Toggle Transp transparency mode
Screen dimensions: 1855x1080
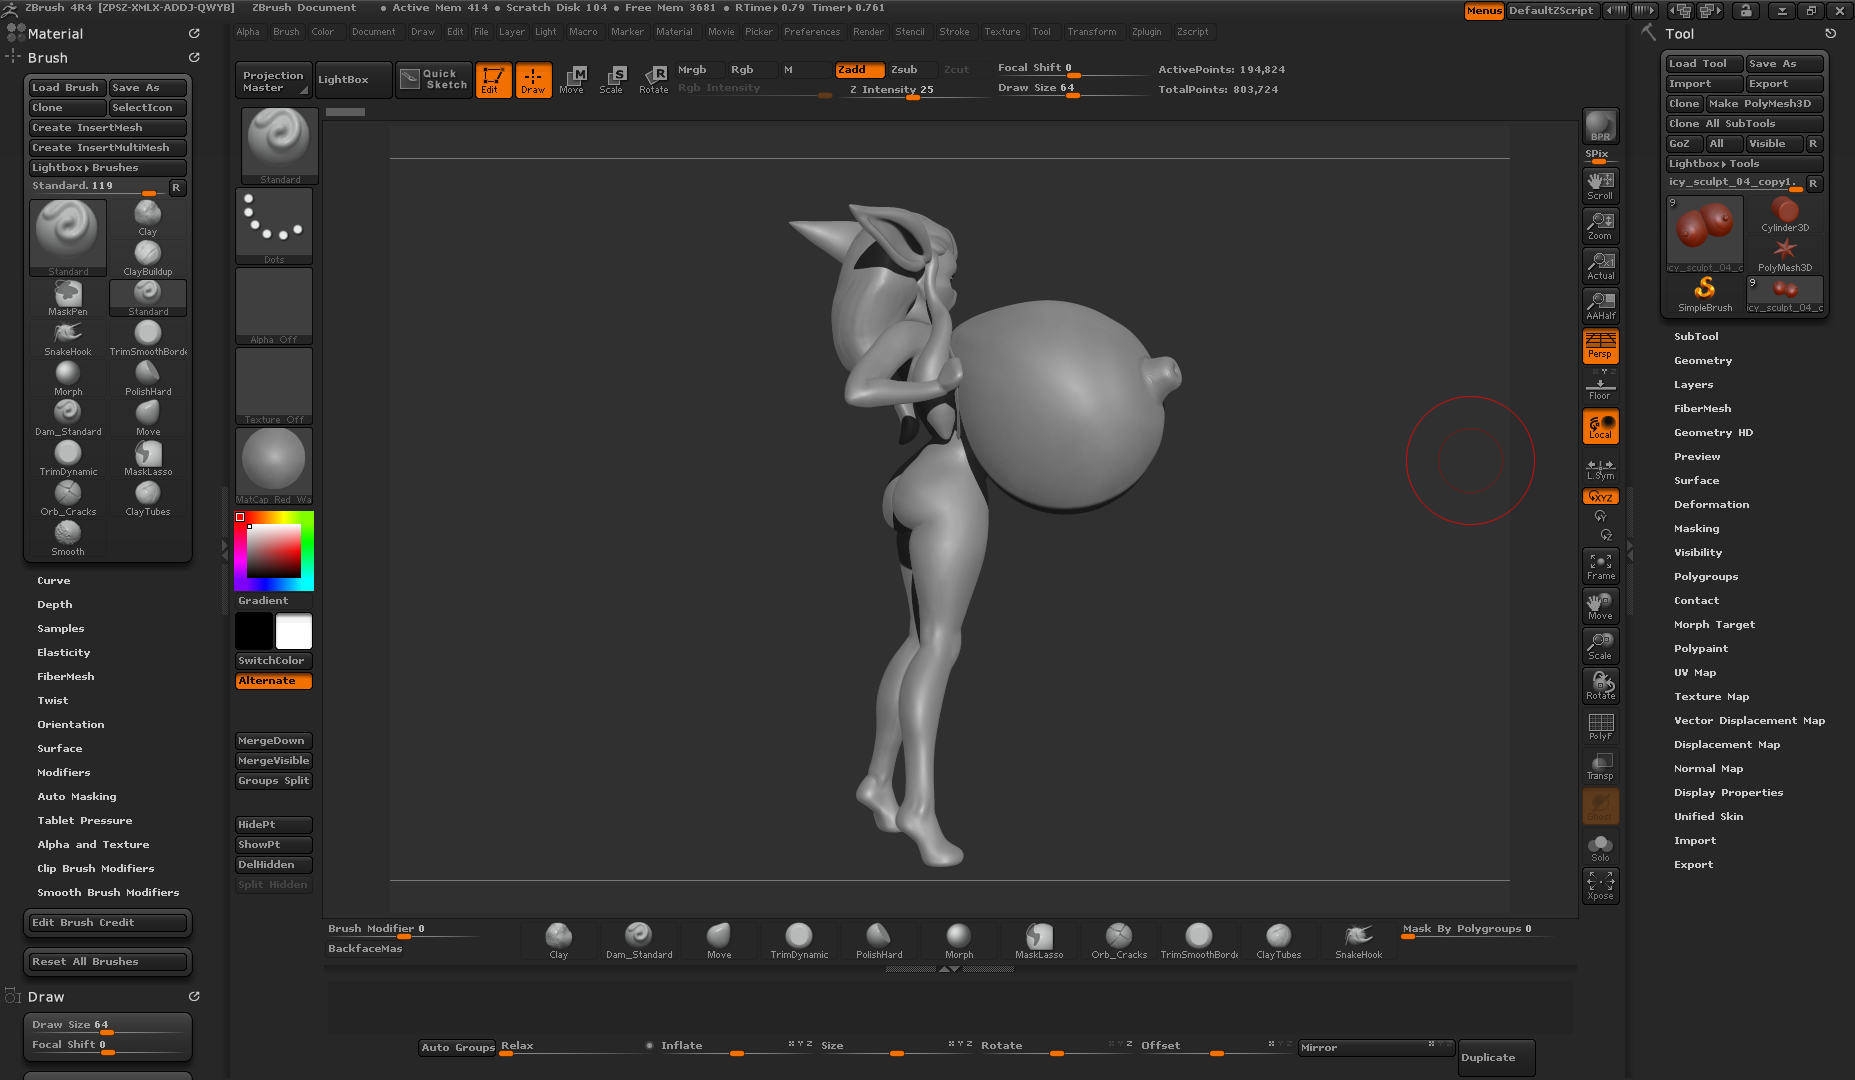pos(1601,766)
